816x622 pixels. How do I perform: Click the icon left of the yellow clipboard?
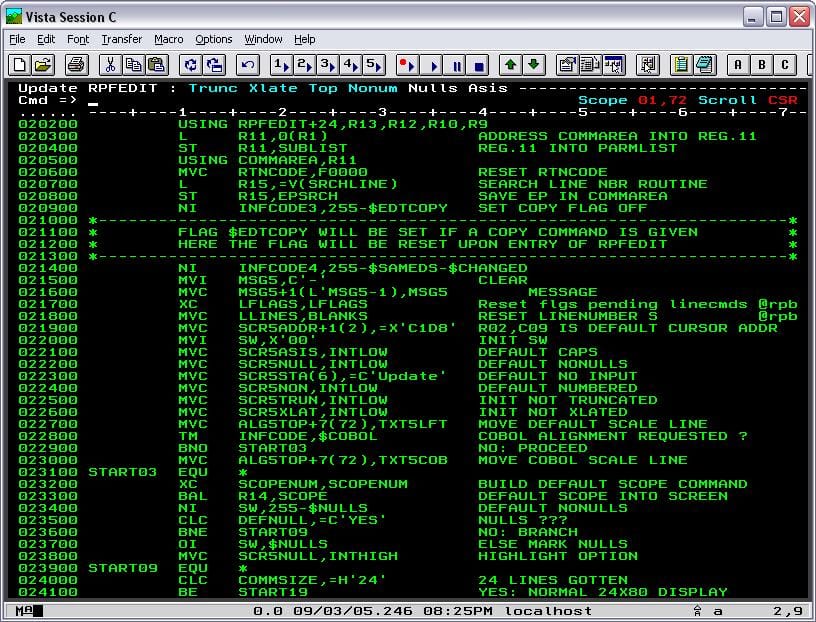(x=648, y=65)
